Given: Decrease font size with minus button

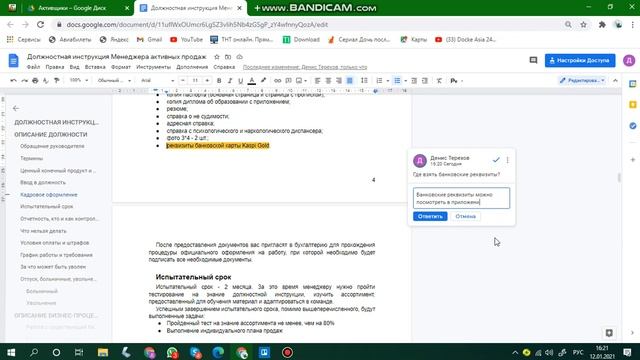Looking at the screenshot, I should [x=183, y=81].
